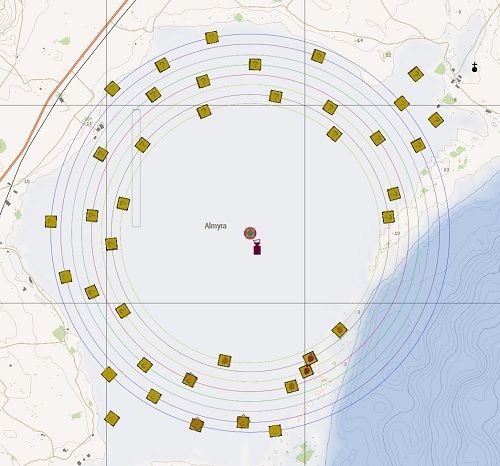Screen dimensions: 500x466
Task: Select the upper of the two stacked east-side yellow markers
Action: point(394,194)
